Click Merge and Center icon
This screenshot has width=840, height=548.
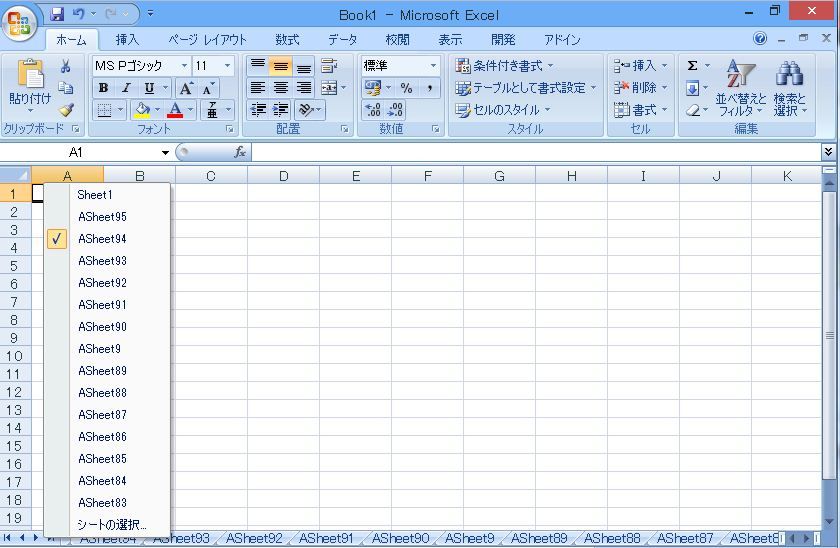coord(329,88)
